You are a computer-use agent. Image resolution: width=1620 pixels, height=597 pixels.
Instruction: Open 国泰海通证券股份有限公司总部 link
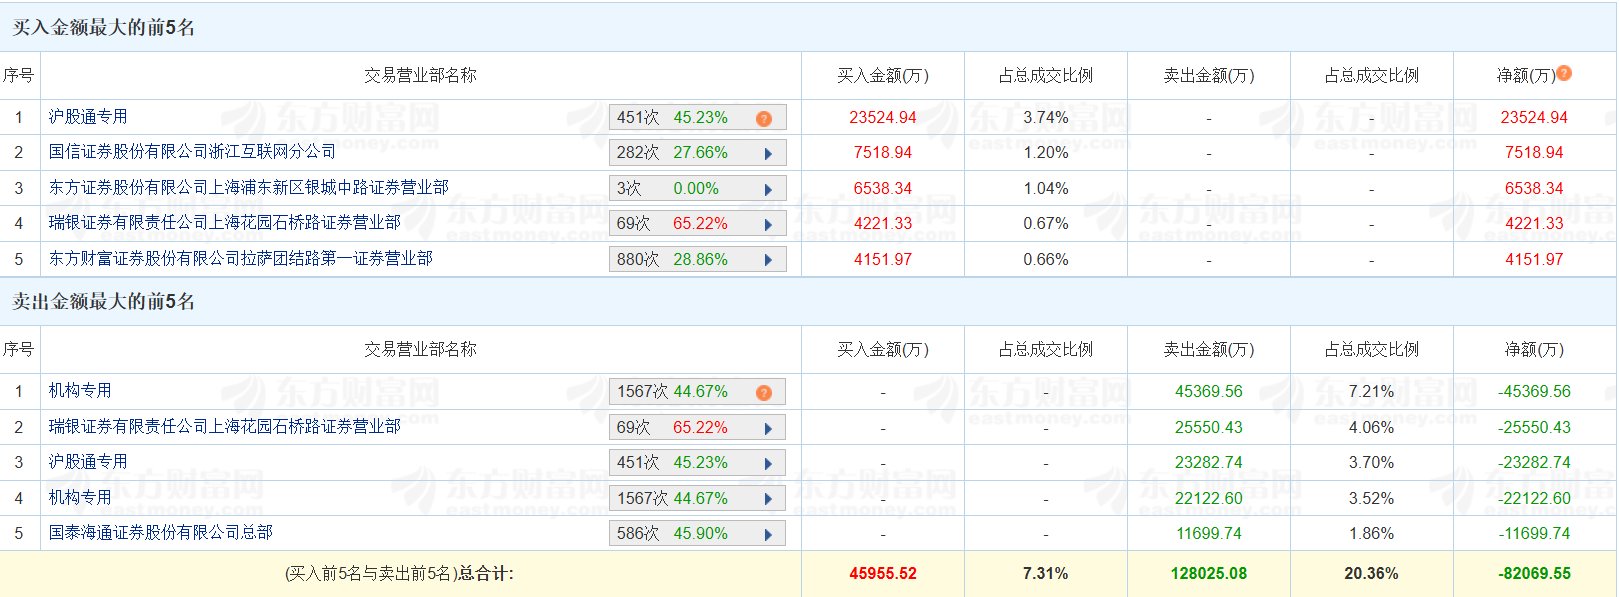[161, 533]
